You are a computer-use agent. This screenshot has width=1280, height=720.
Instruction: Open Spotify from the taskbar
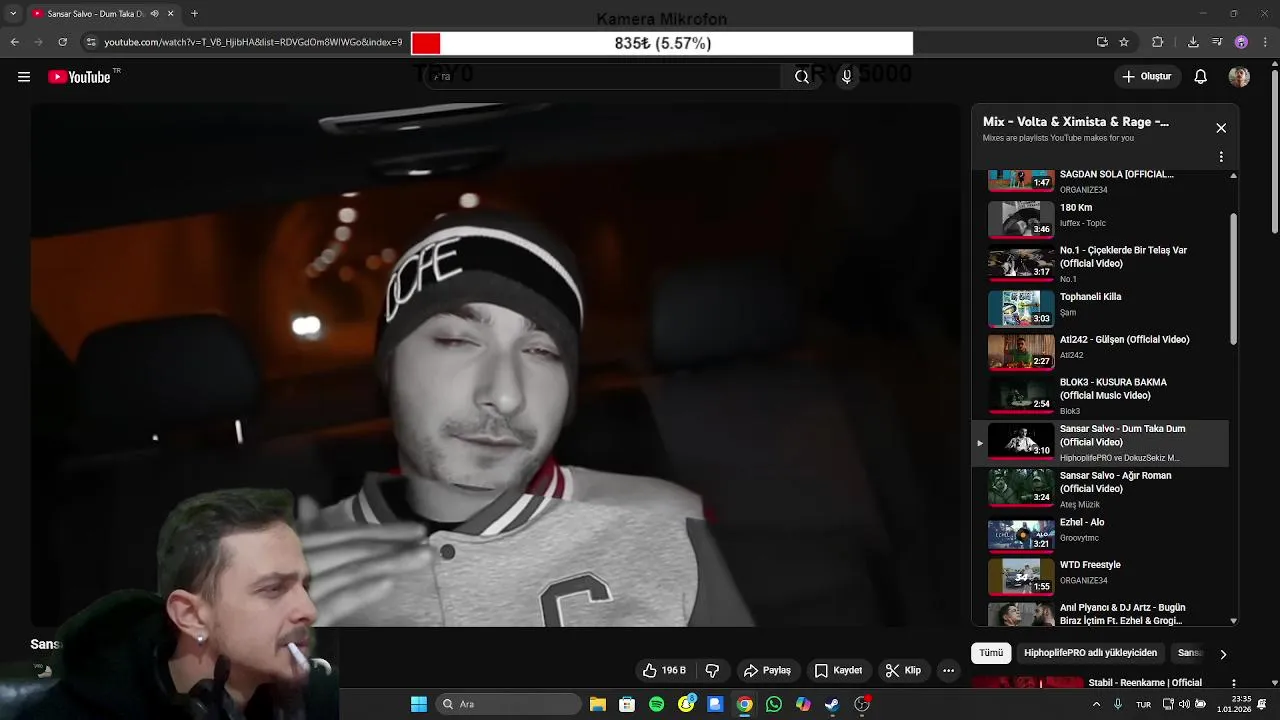pyautogui.click(x=656, y=704)
